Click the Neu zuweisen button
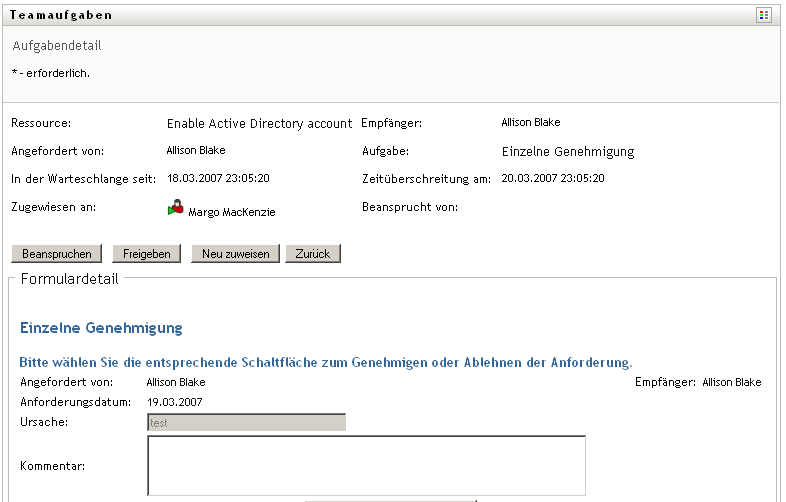 tap(236, 254)
